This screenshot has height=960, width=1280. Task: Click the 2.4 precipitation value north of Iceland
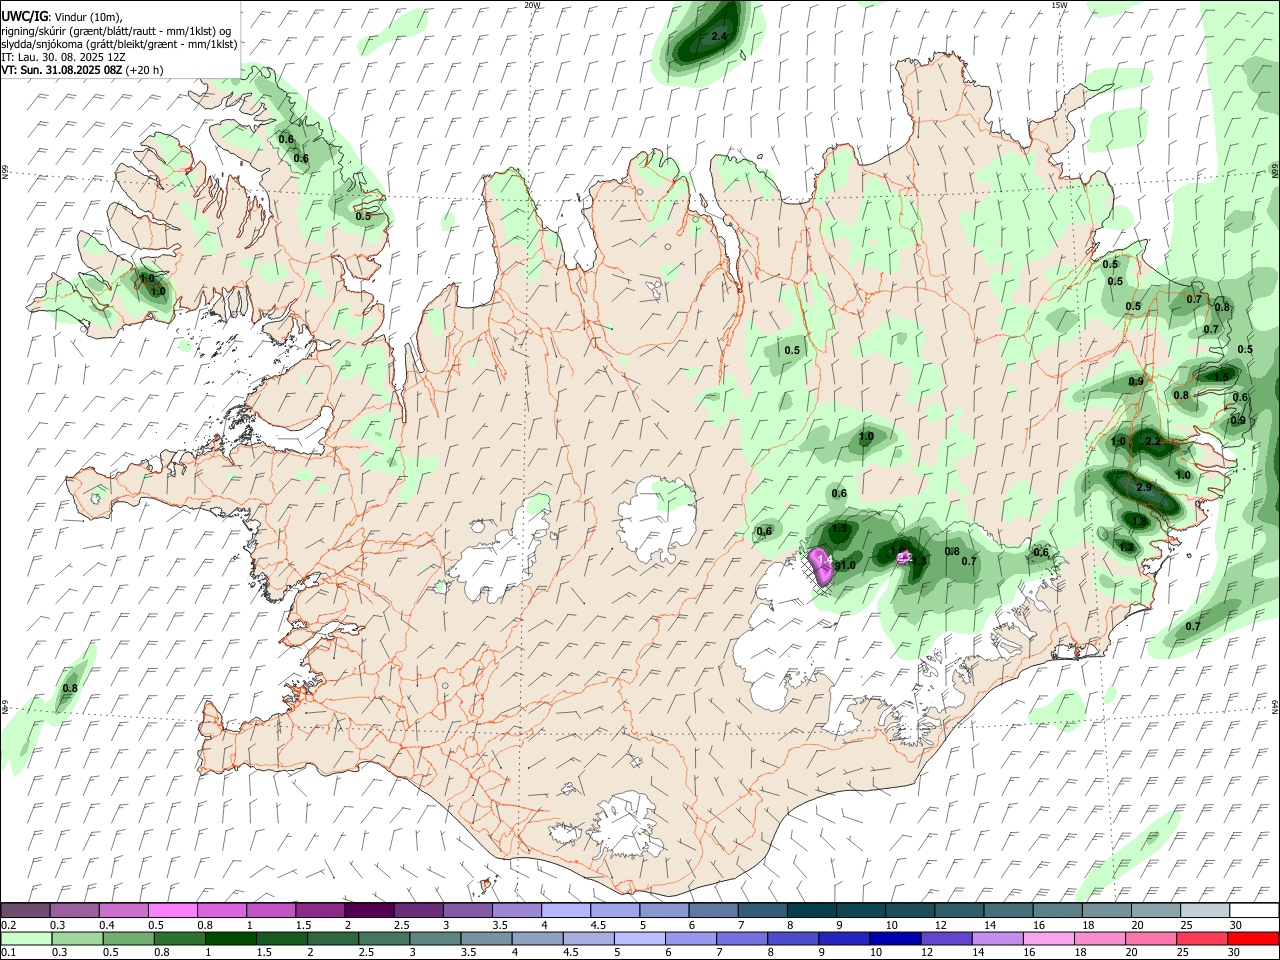[718, 37]
